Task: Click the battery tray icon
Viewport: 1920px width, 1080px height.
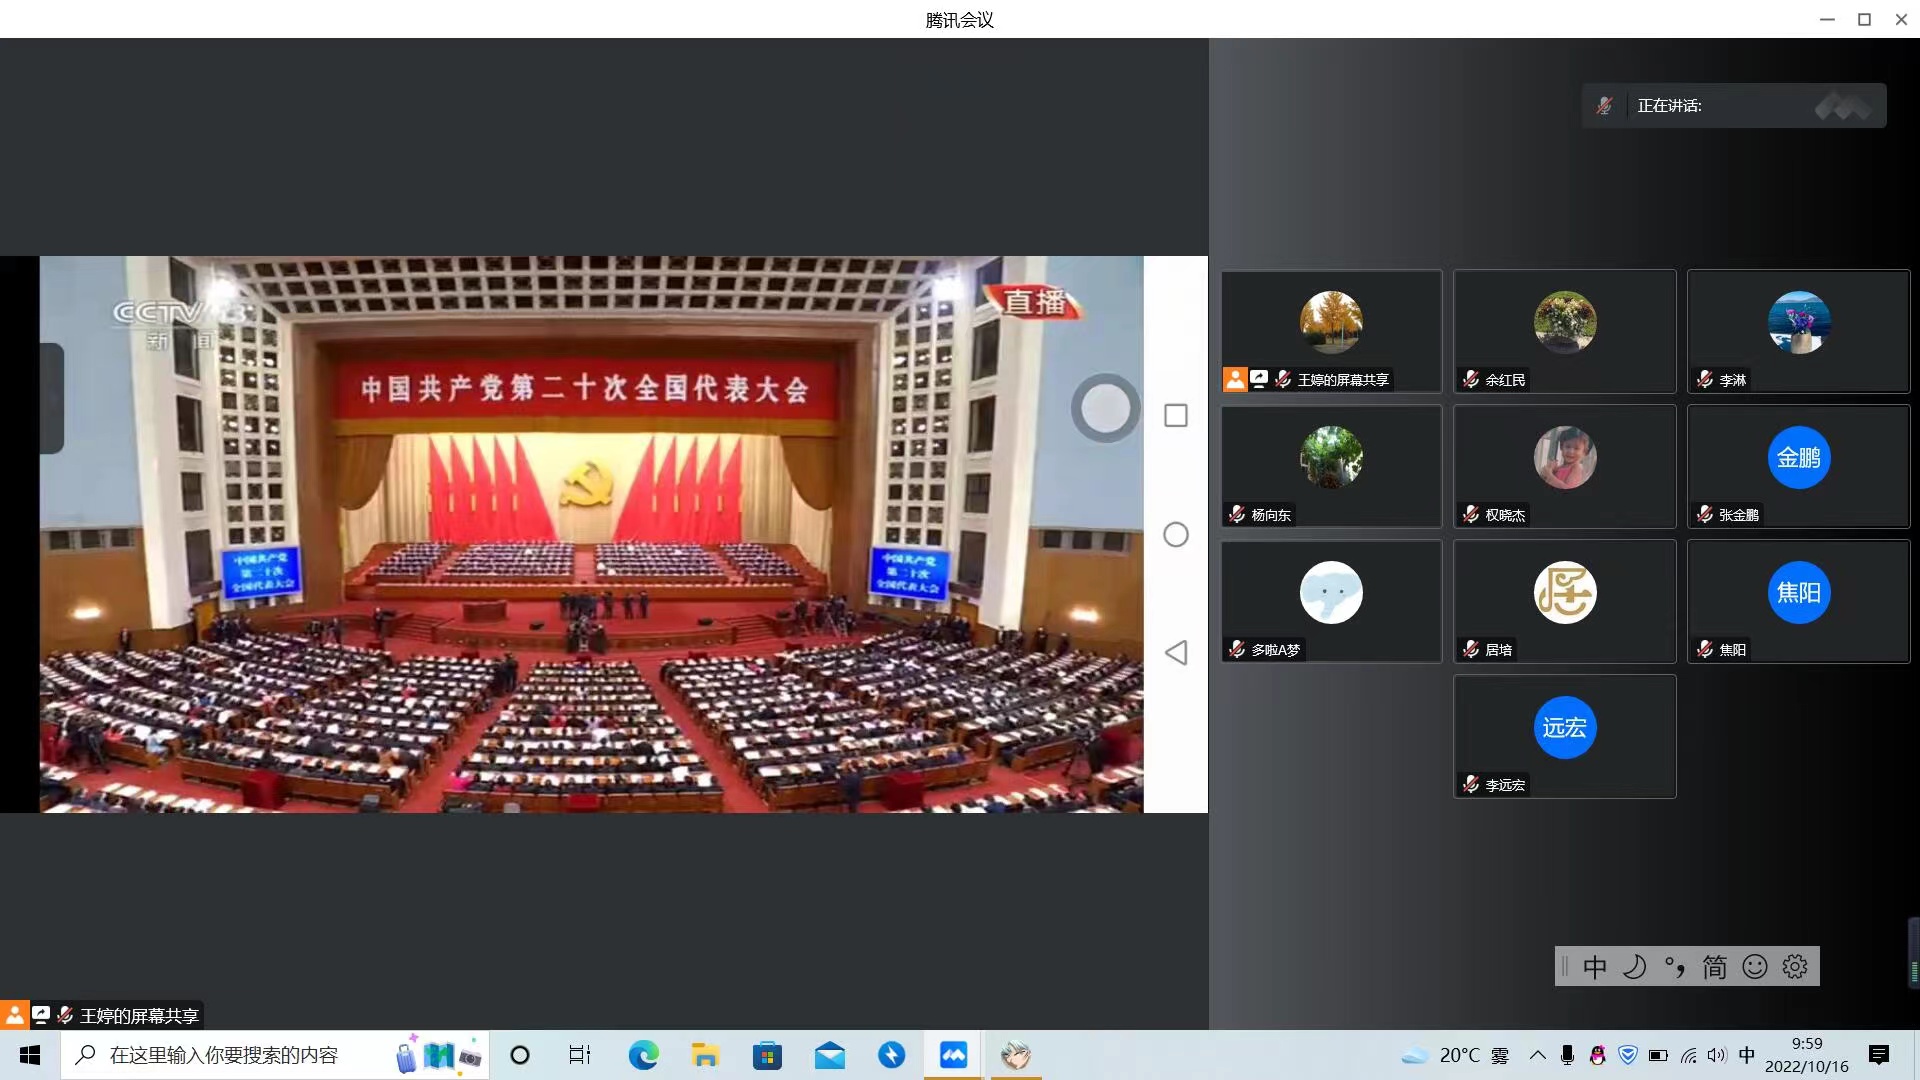Action: (1658, 1055)
